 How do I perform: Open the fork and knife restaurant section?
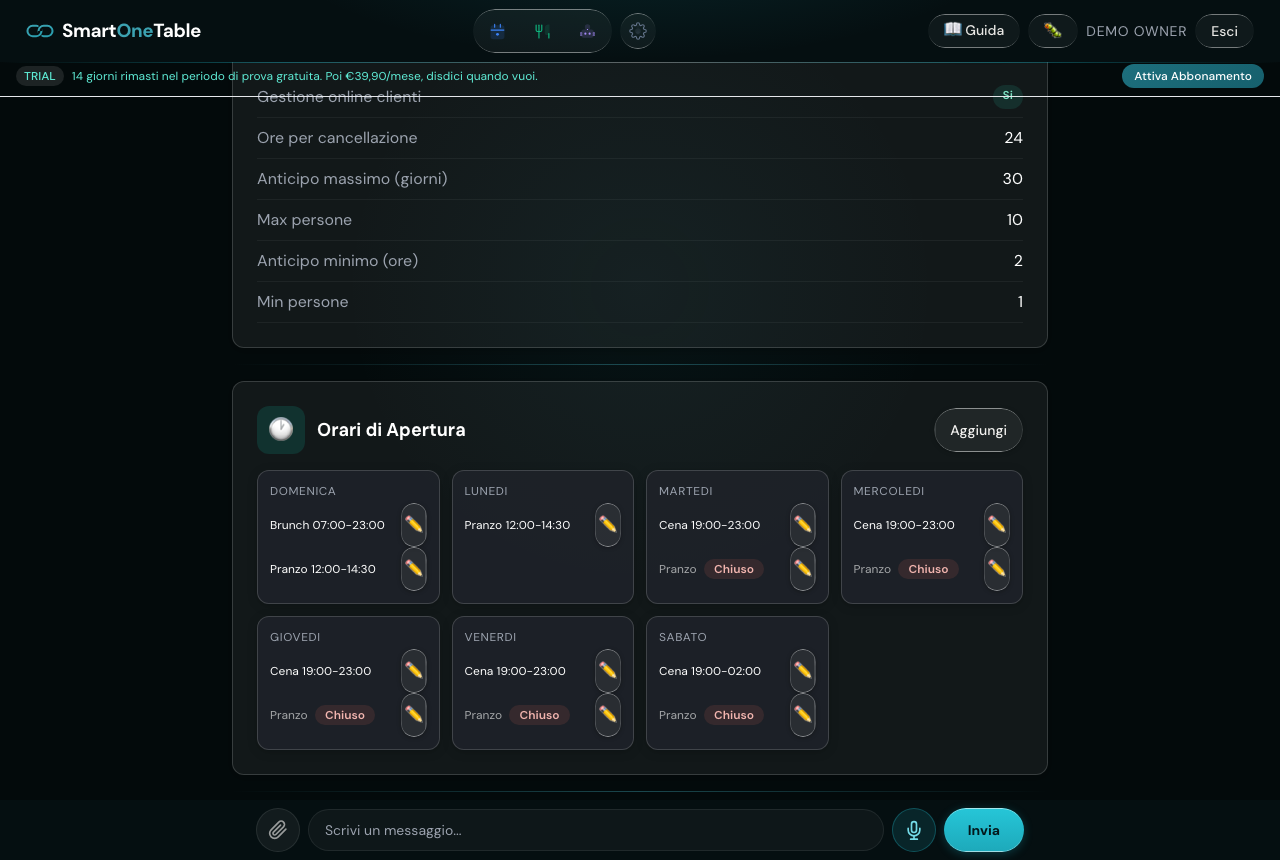pos(542,31)
